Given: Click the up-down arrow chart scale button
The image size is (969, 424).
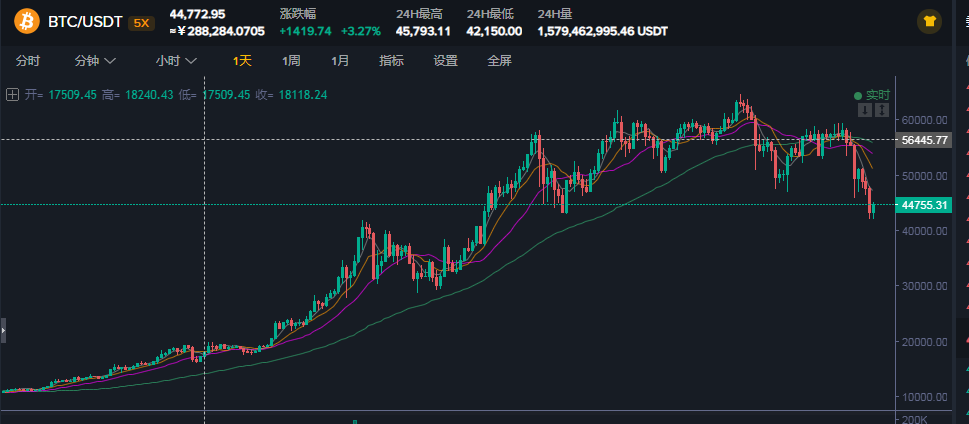Looking at the screenshot, I should pyautogui.click(x=882, y=110).
